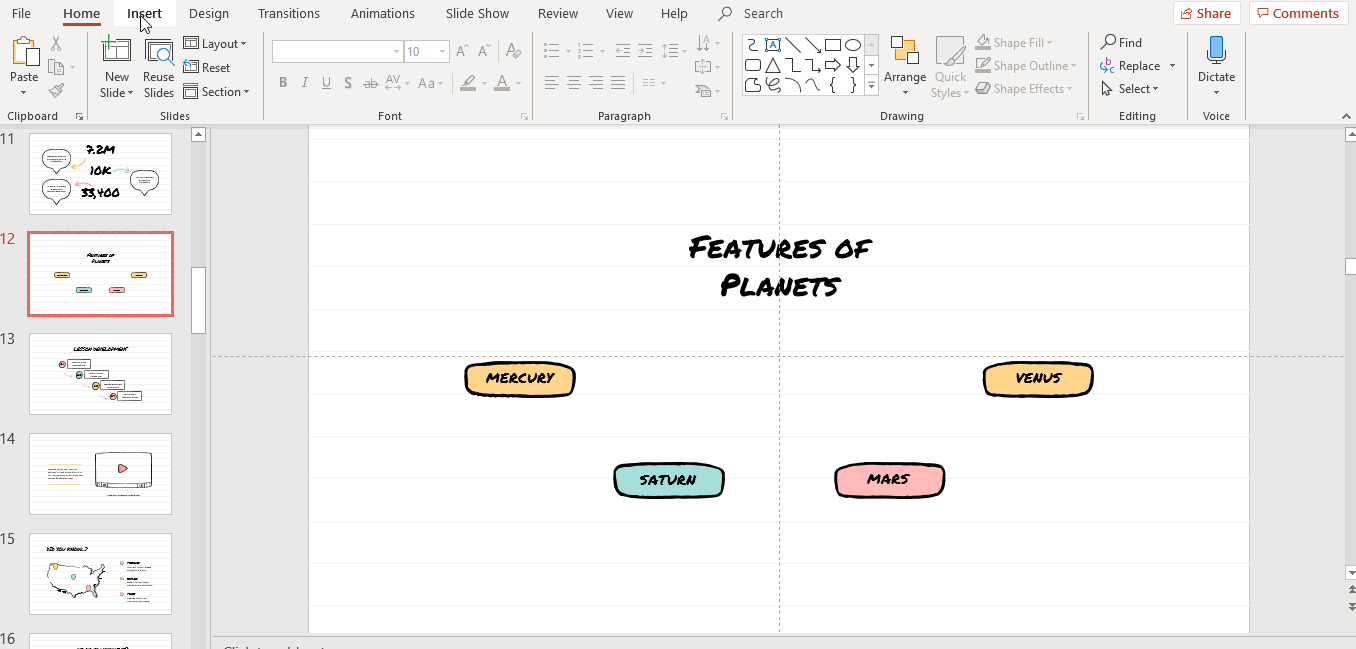The height and width of the screenshot is (649, 1356).
Task: Toggle Underline text formatting
Action: (x=327, y=83)
